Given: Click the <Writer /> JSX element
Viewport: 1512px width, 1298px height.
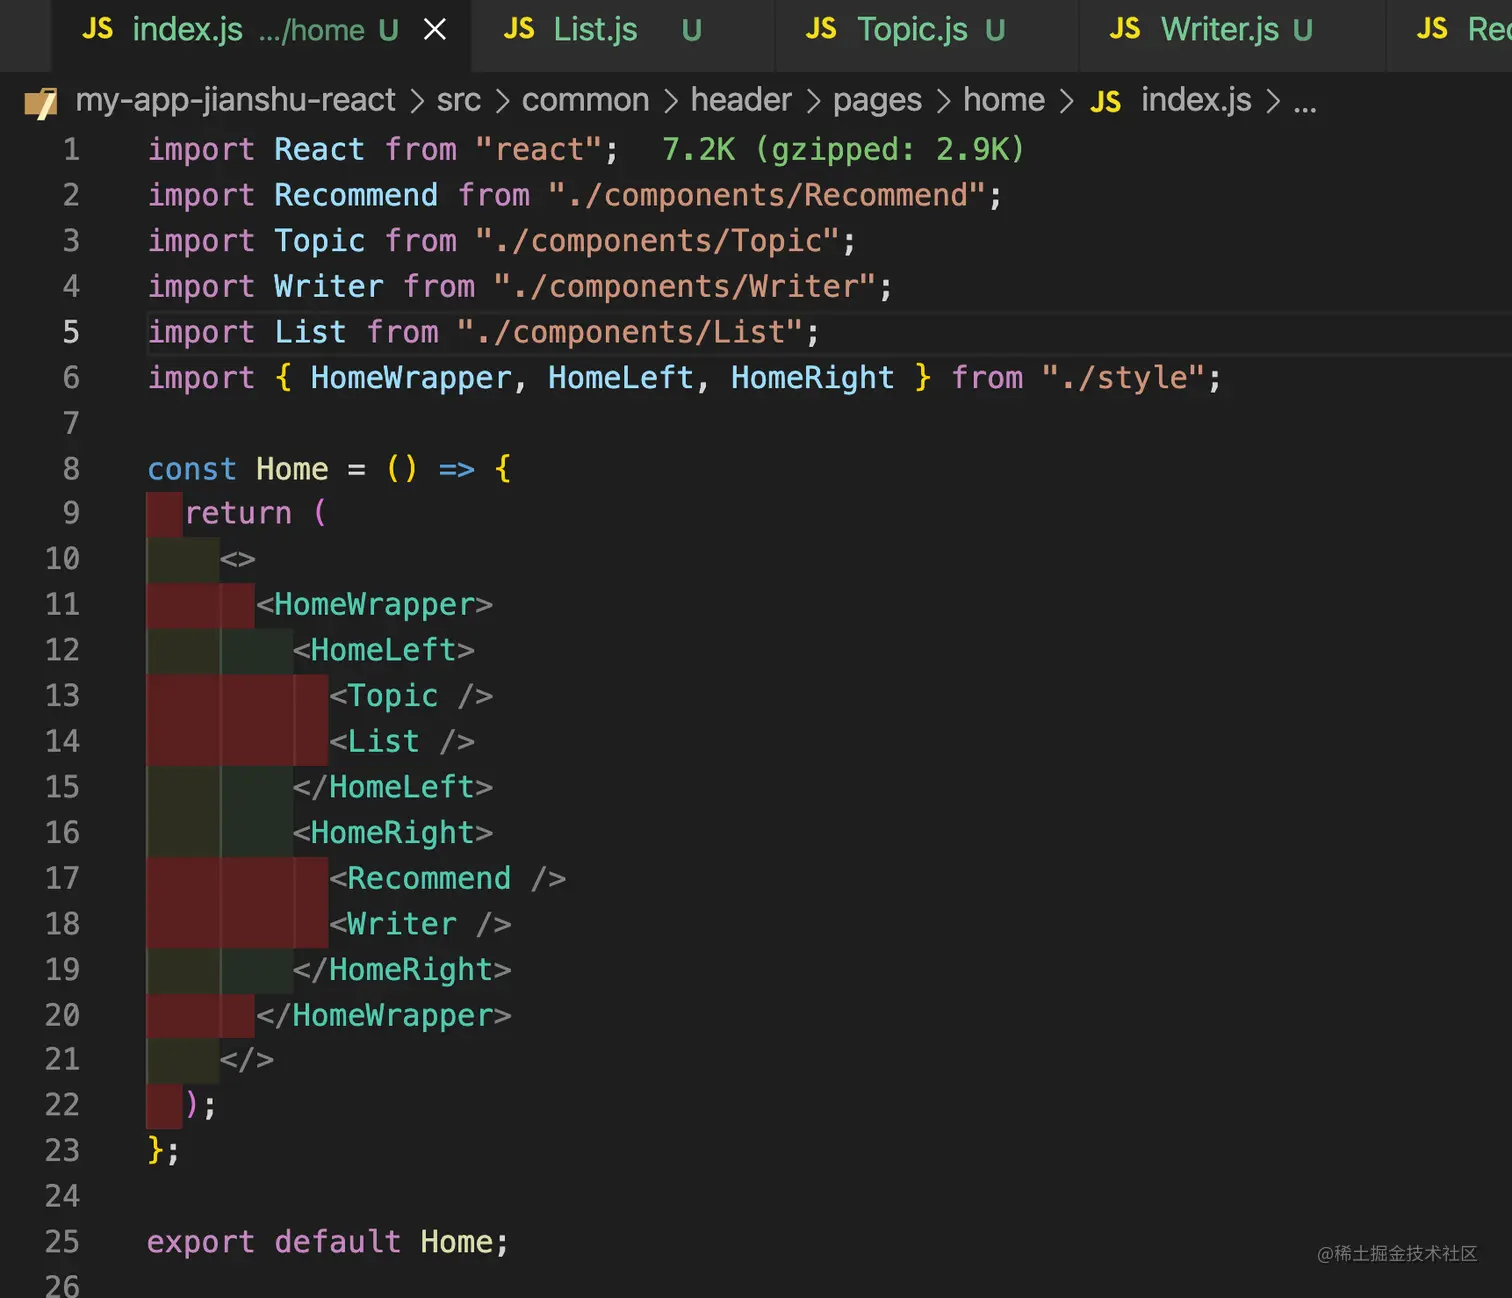Looking at the screenshot, I should click(420, 924).
